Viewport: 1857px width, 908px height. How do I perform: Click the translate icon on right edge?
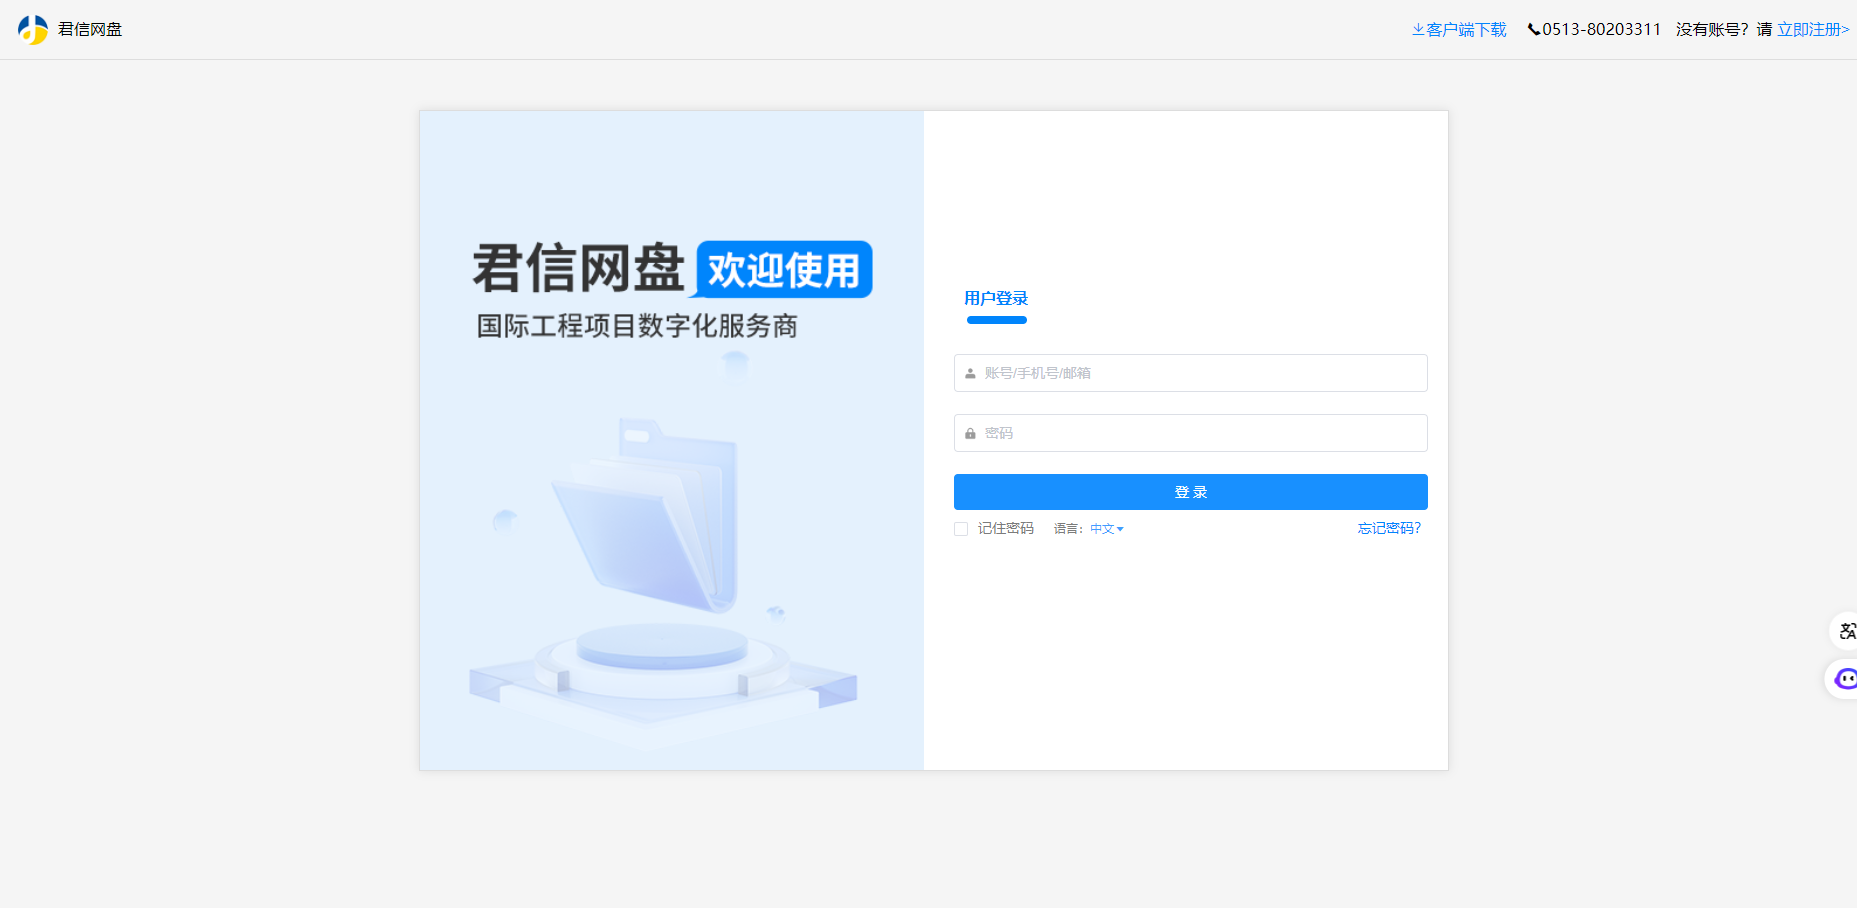click(x=1845, y=631)
